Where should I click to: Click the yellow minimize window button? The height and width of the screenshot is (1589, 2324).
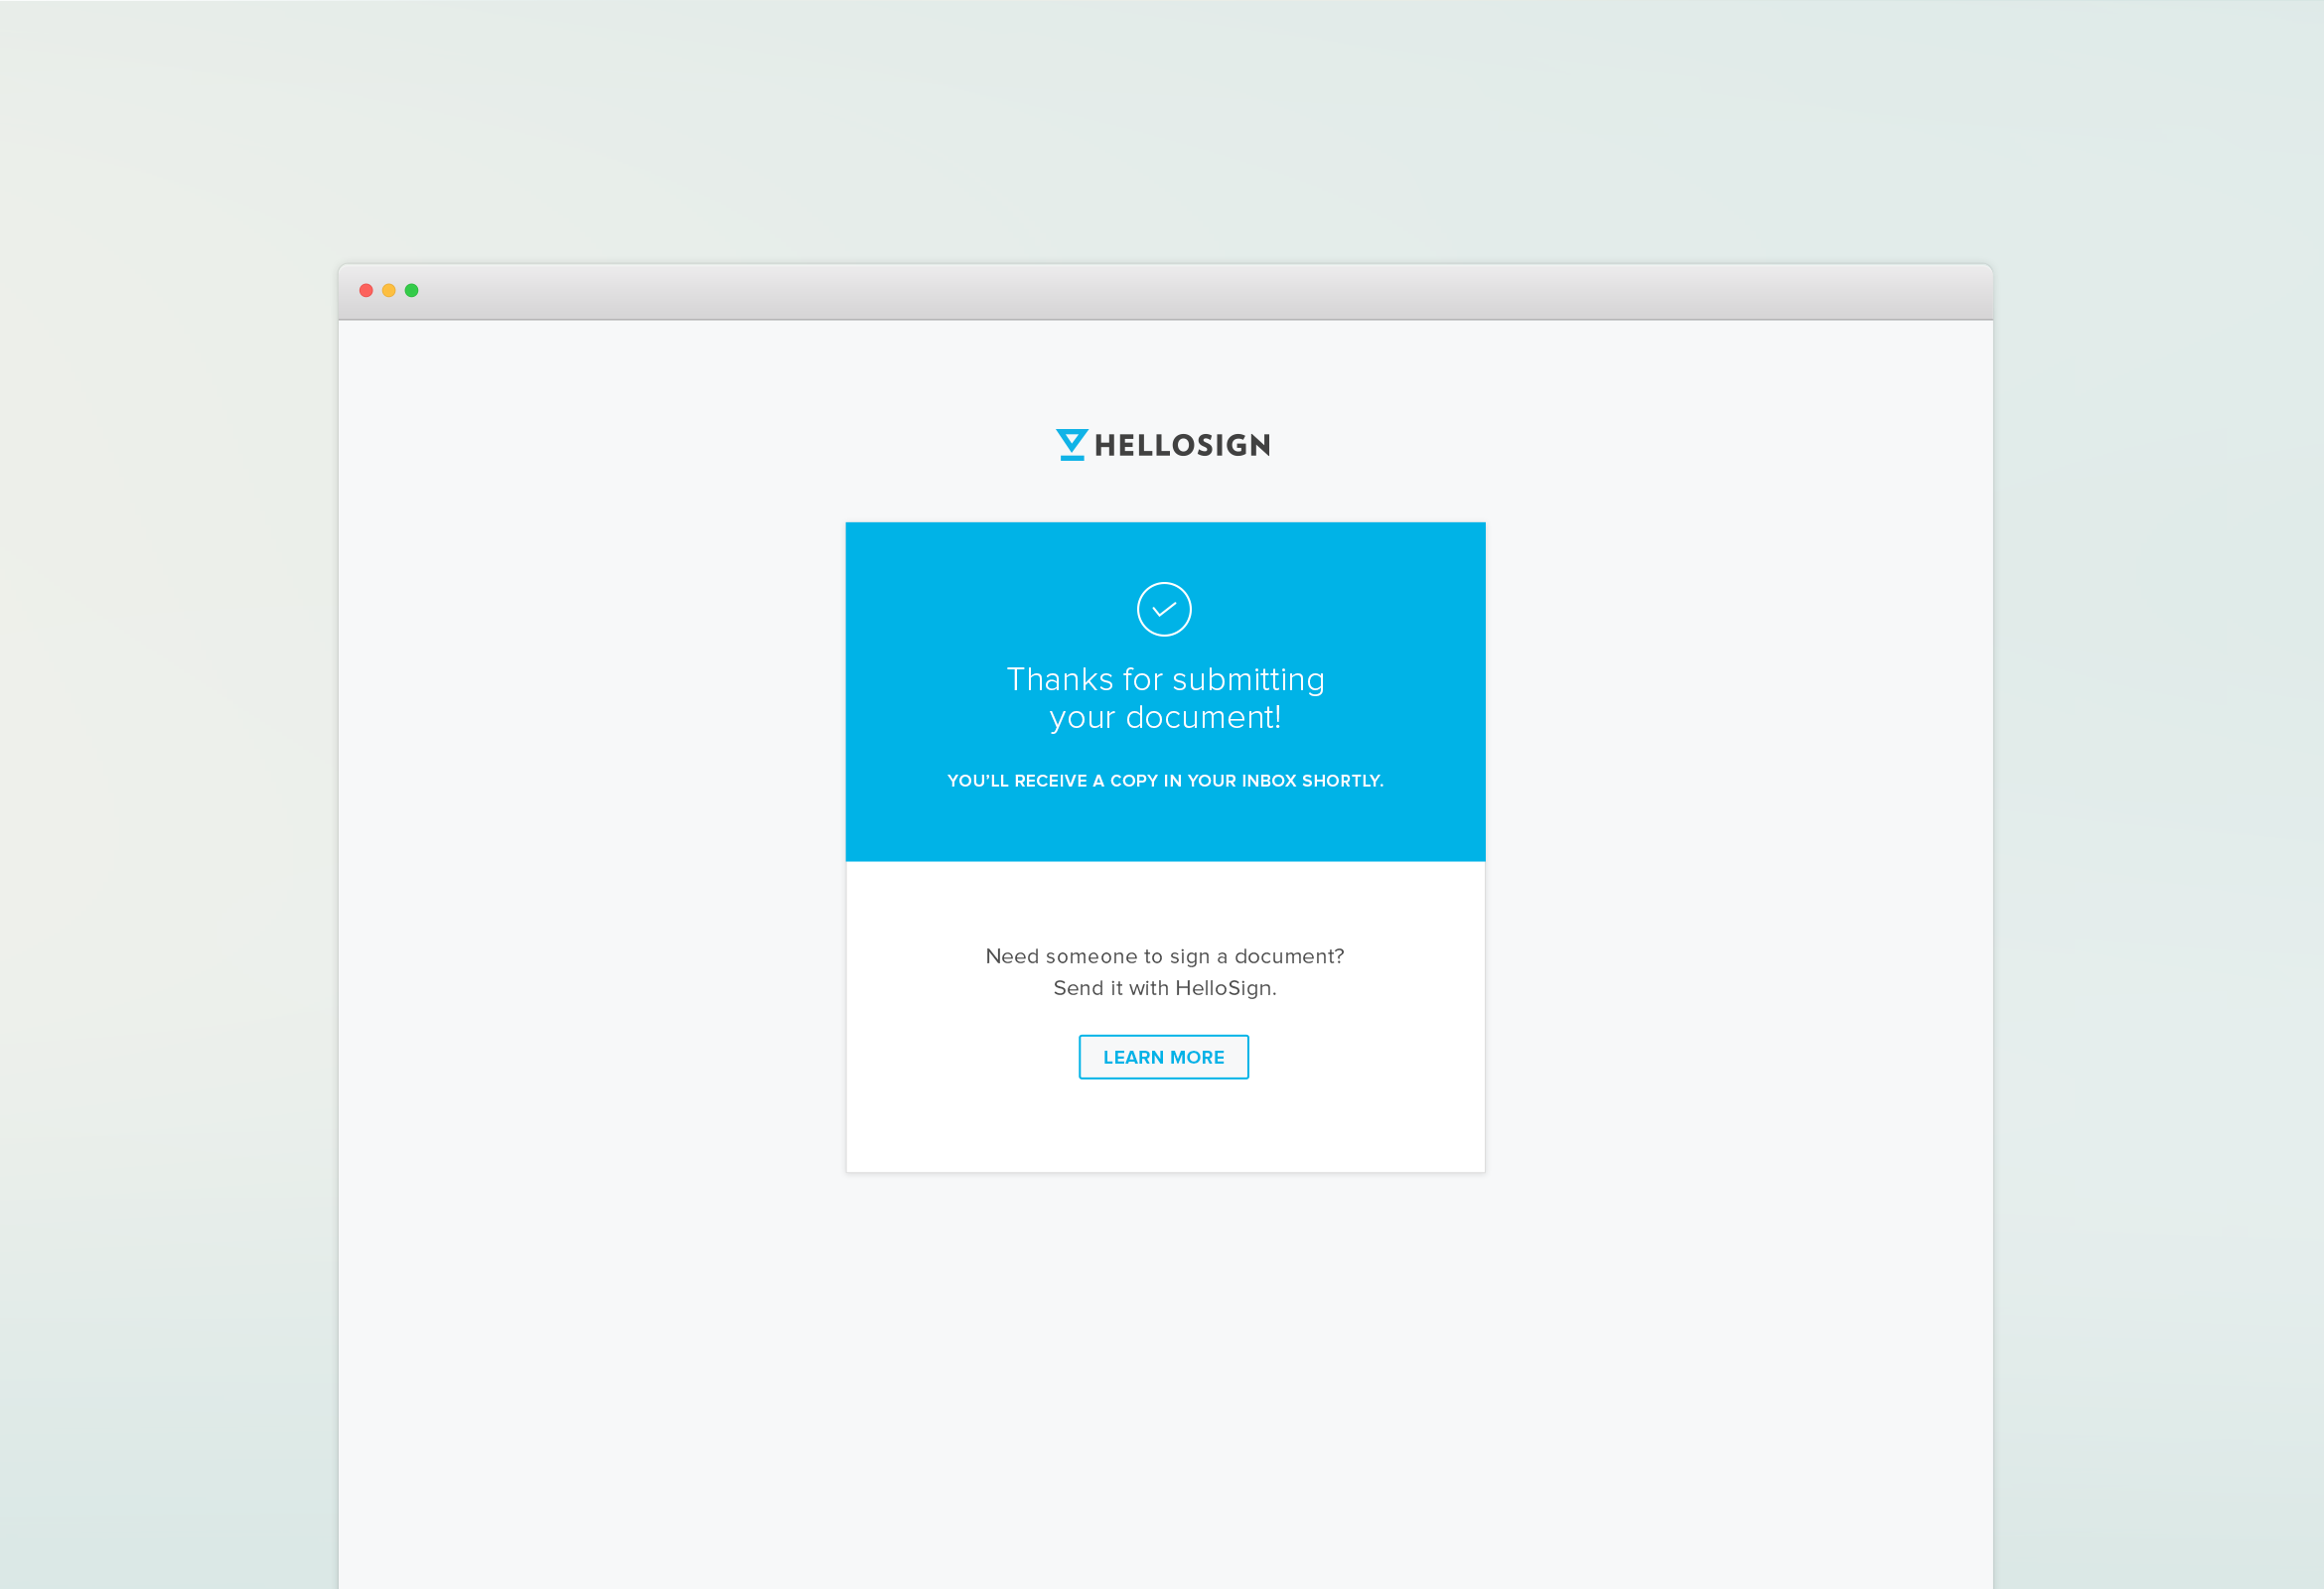tap(389, 291)
